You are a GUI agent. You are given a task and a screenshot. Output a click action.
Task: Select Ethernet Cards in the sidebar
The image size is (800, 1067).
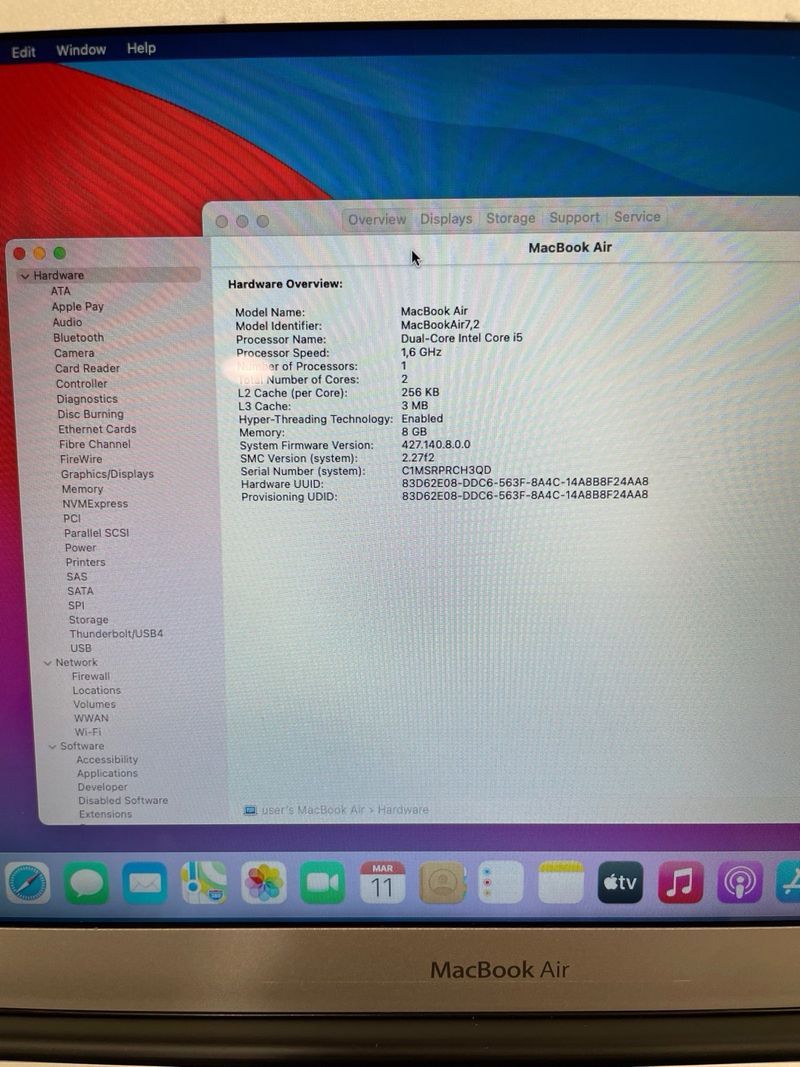[x=97, y=429]
